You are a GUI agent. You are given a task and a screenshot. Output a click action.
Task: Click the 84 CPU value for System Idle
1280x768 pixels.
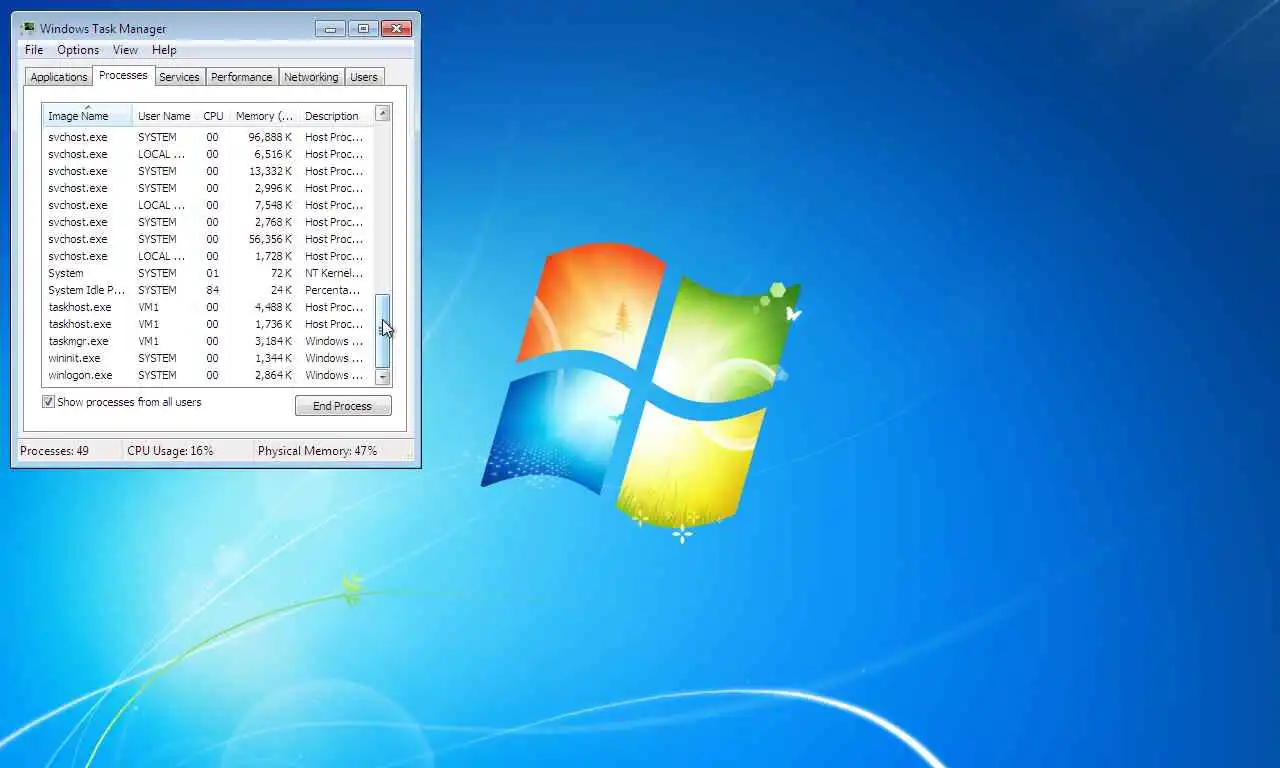tap(212, 290)
